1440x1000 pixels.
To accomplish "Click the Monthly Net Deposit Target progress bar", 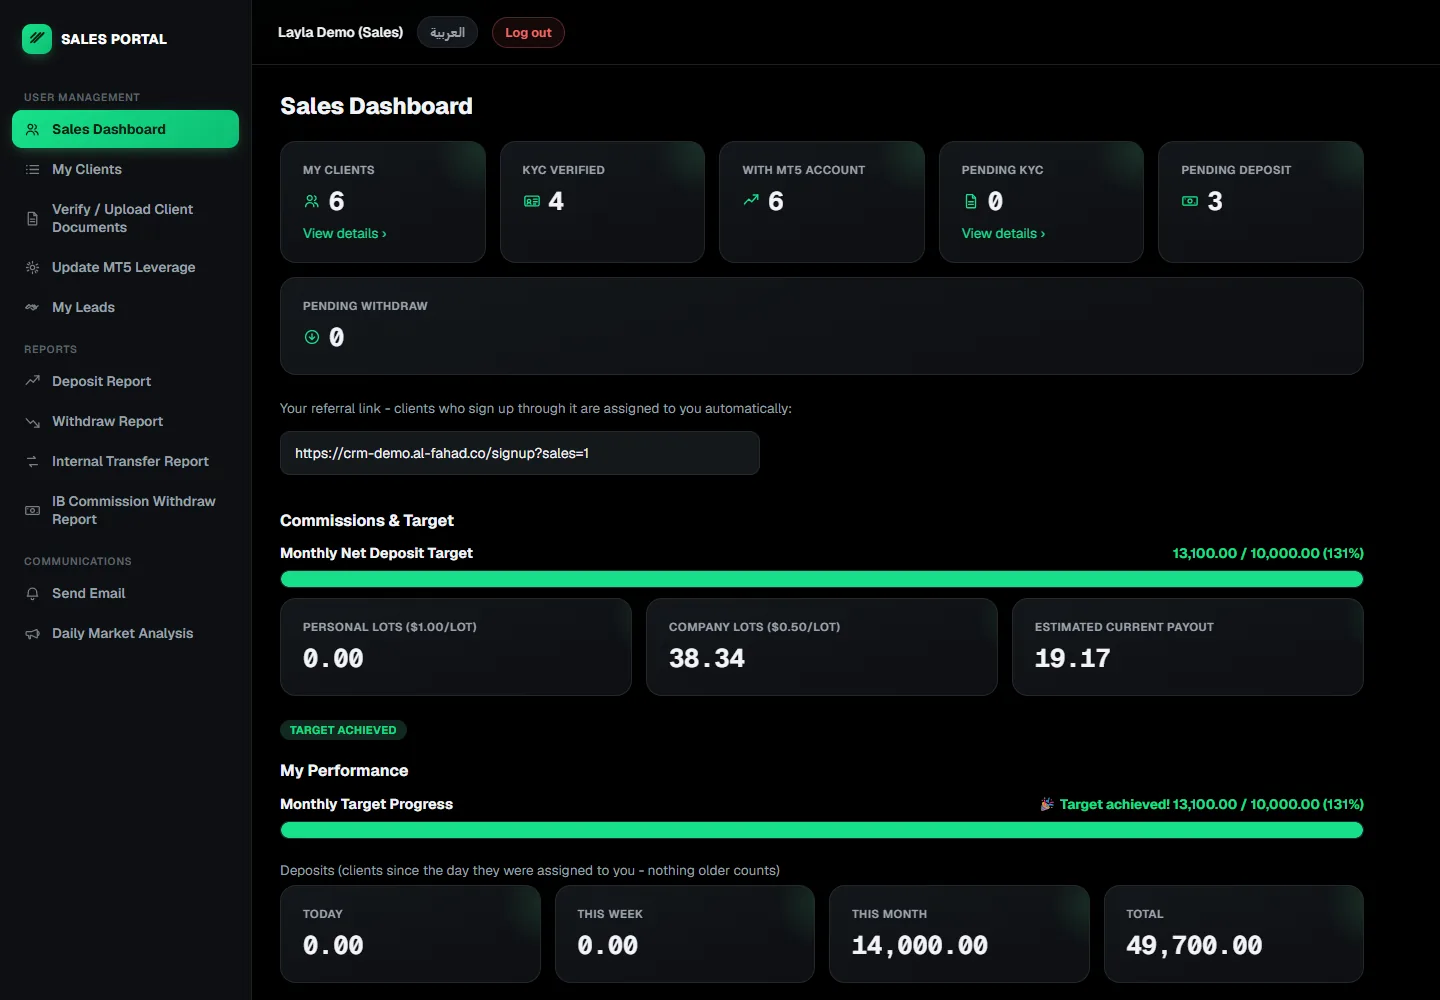I will tap(822, 579).
